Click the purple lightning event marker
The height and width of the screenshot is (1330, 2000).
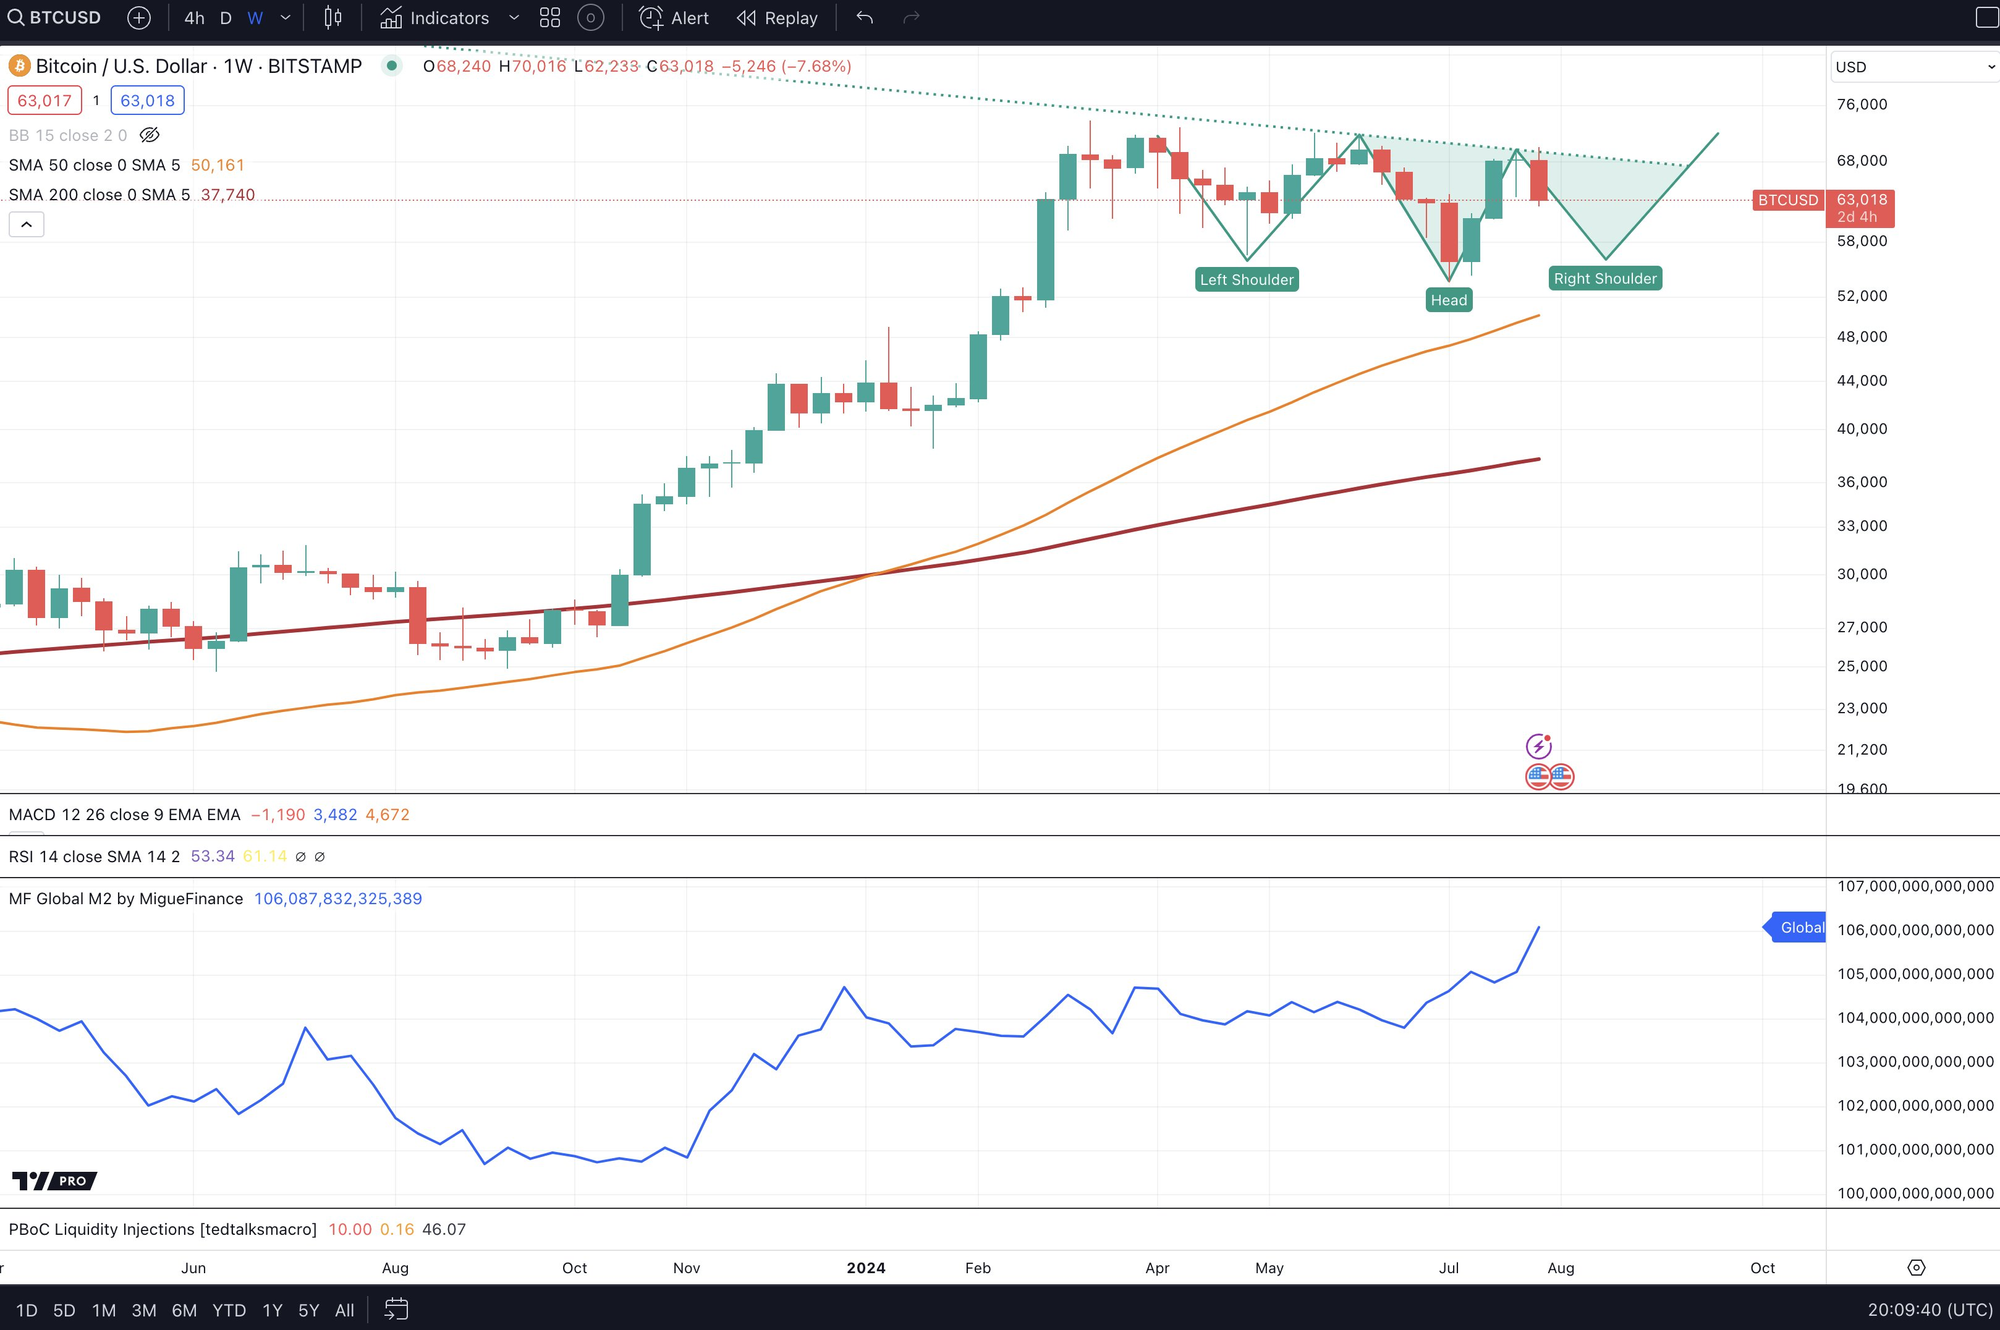[x=1538, y=746]
